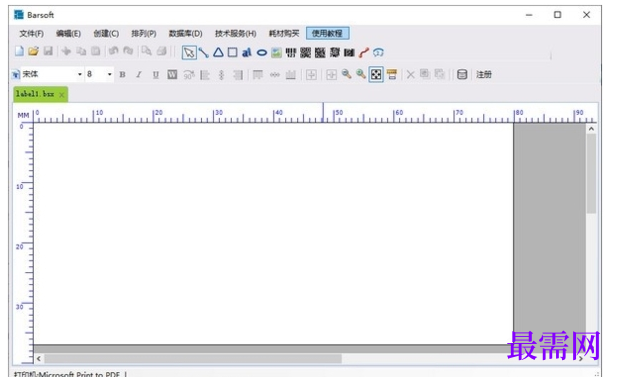Open an existing label file

pyautogui.click(x=34, y=51)
